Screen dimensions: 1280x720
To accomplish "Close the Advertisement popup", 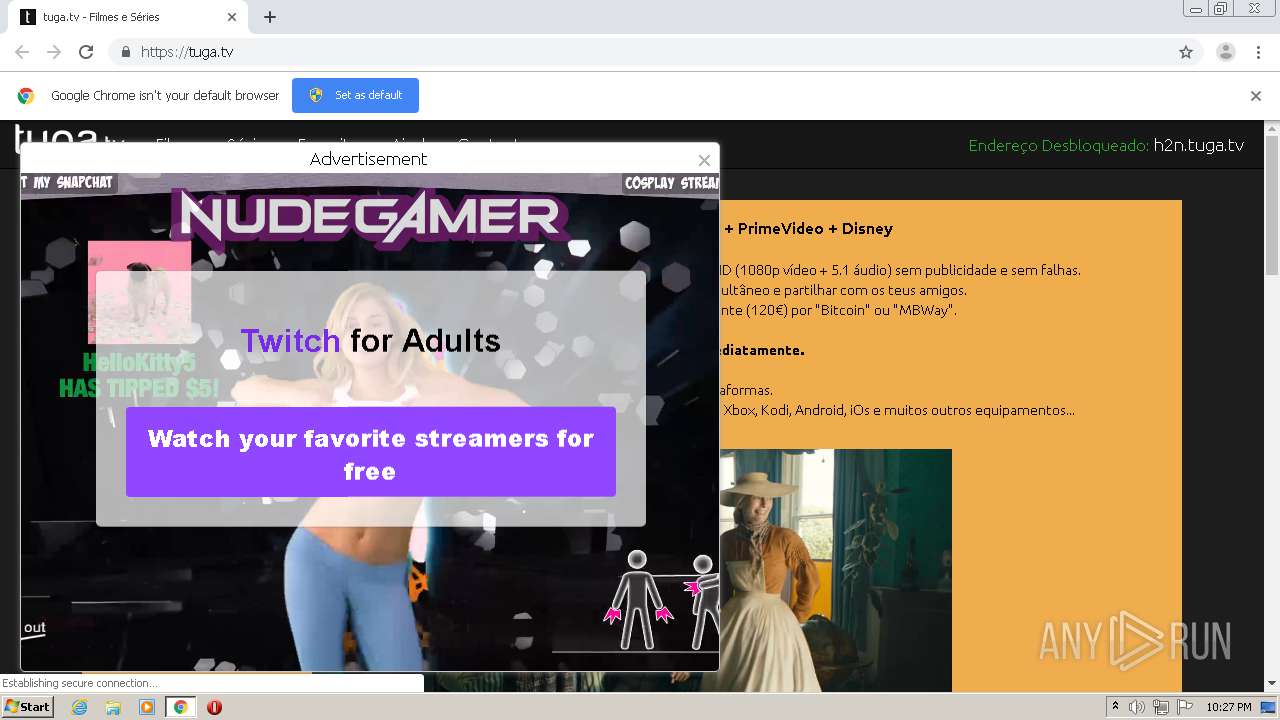I will click(704, 160).
